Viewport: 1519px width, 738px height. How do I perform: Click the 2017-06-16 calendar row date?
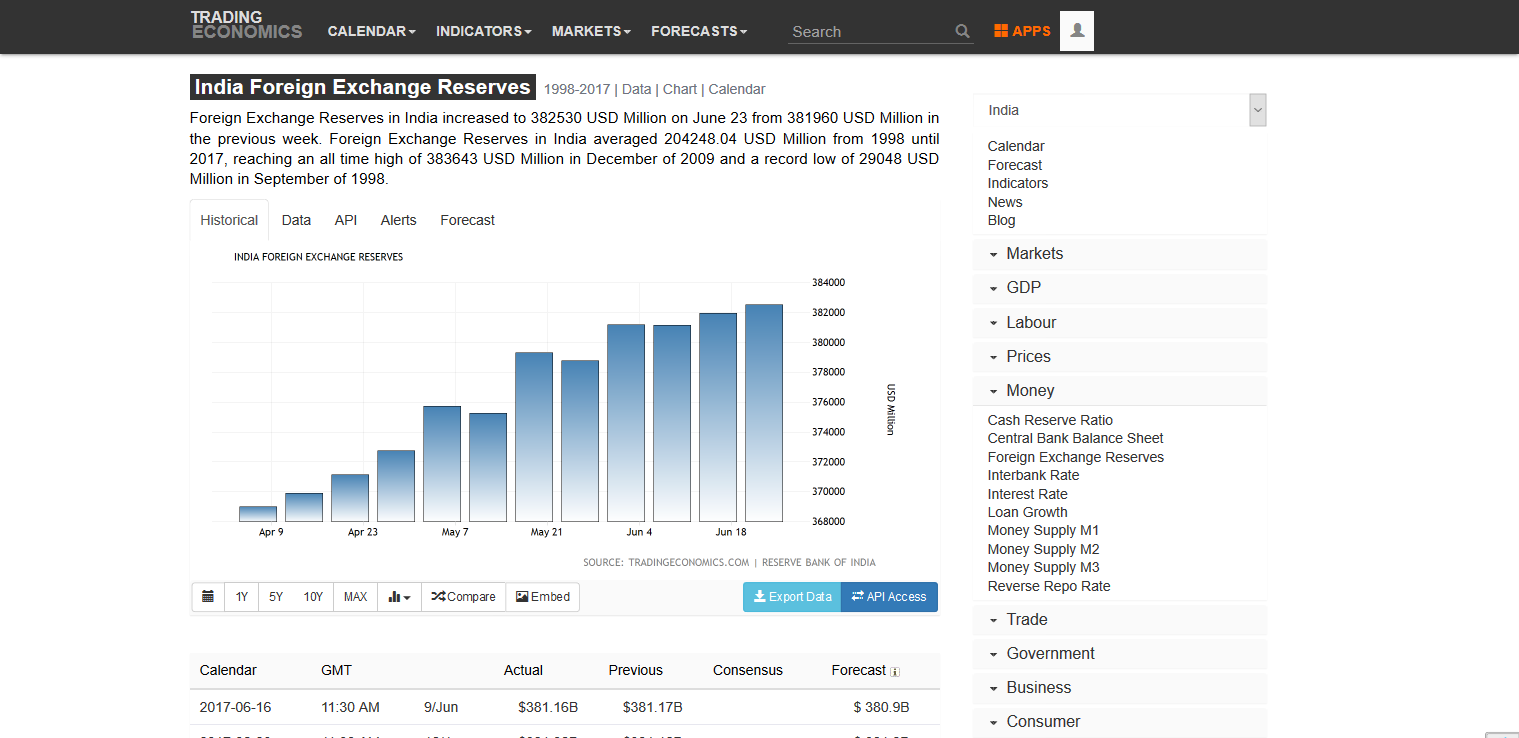(235, 707)
